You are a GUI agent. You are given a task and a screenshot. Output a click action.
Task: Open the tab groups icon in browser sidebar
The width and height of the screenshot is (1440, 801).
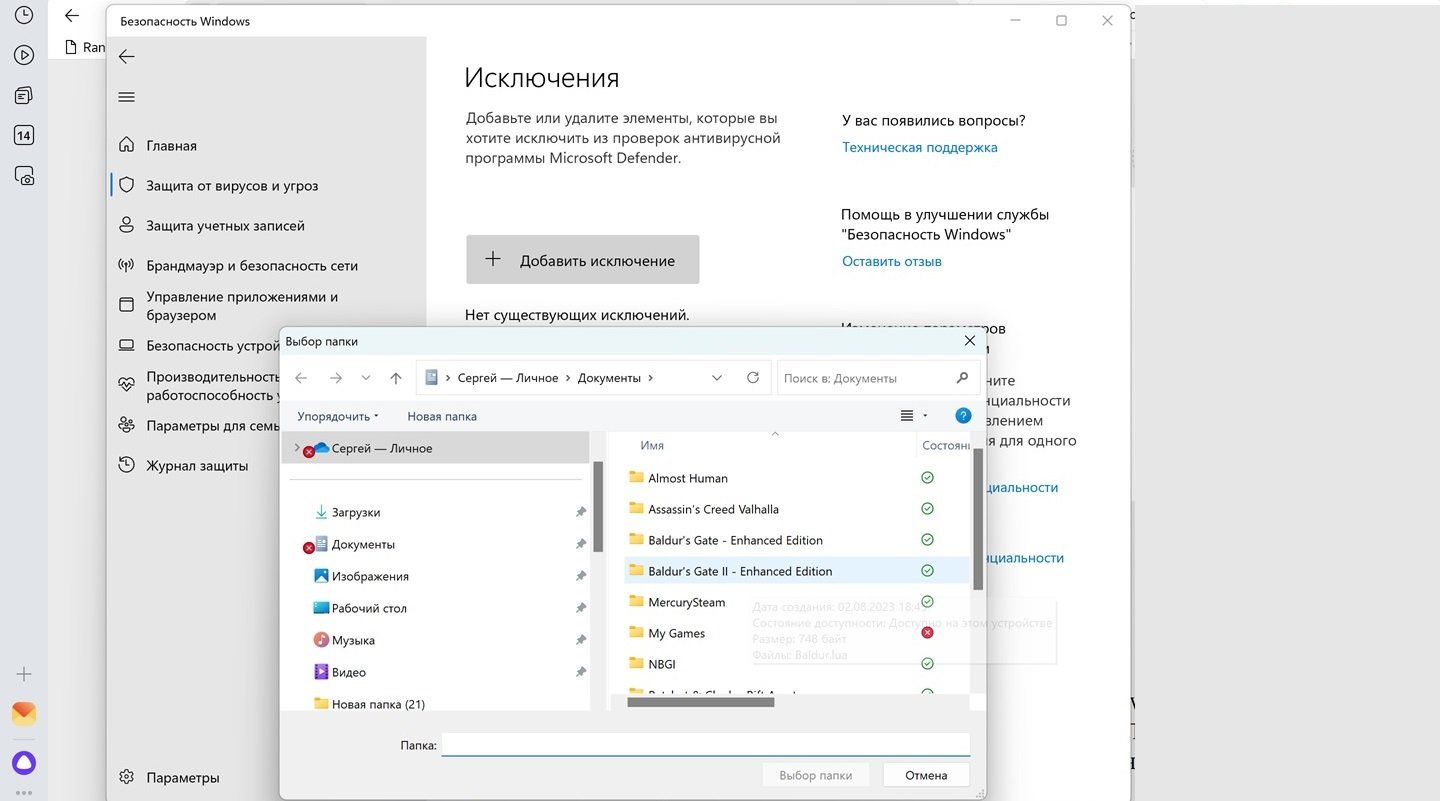click(x=24, y=96)
